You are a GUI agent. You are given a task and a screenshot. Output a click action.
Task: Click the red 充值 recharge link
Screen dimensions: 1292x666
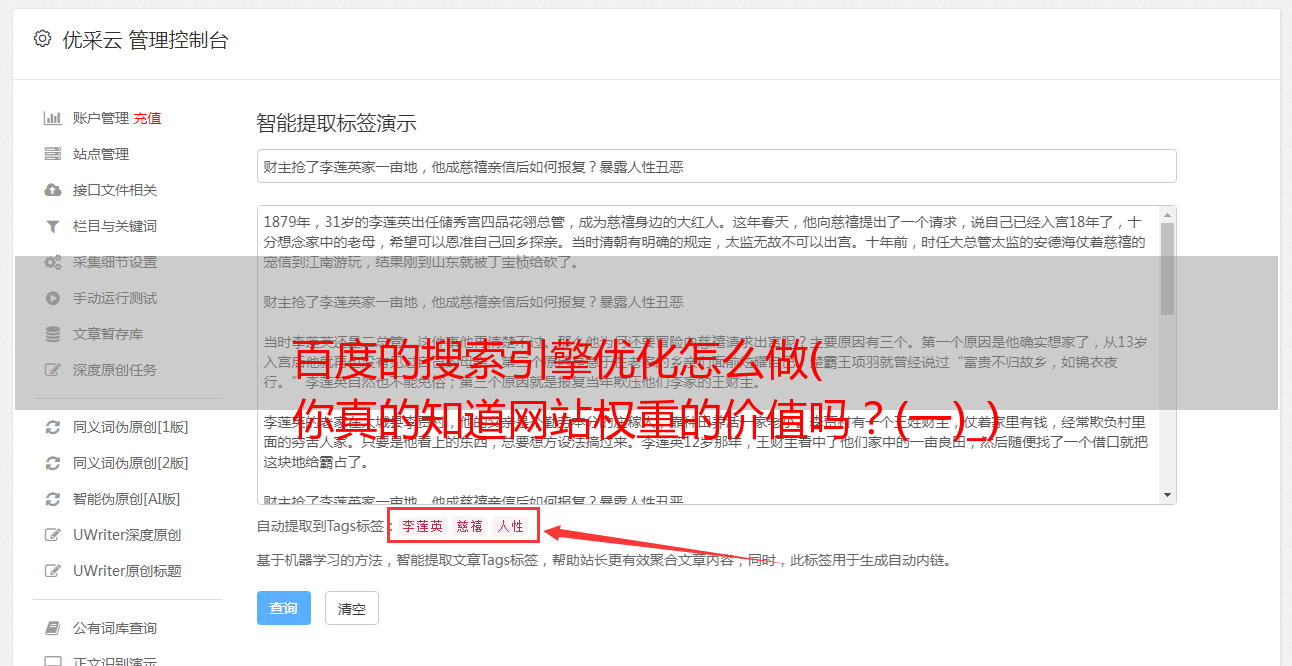click(x=147, y=118)
